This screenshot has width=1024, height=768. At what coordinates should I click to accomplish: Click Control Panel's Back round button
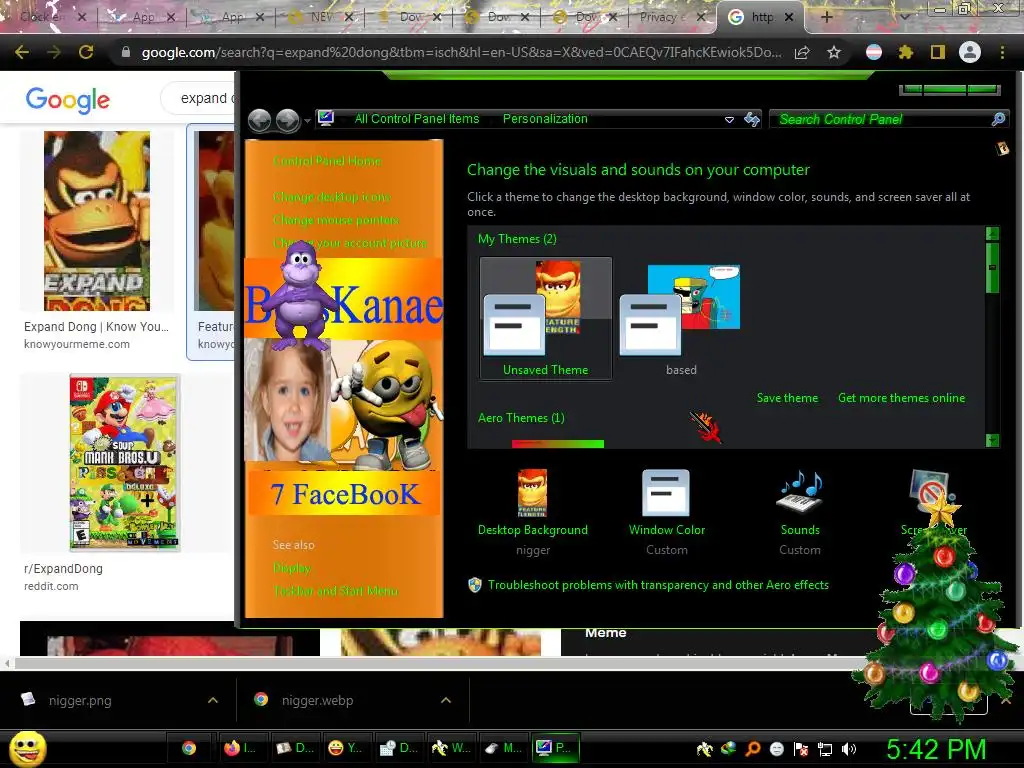click(260, 120)
